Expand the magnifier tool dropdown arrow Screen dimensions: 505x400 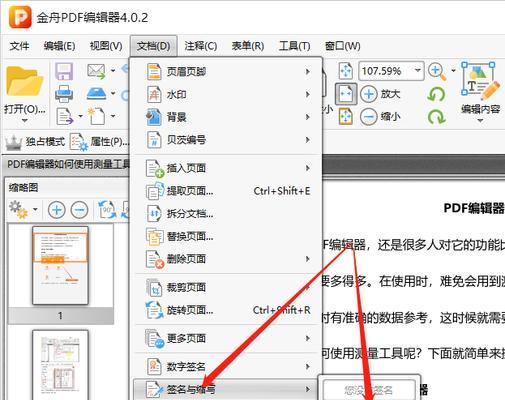pyautogui.click(x=453, y=71)
